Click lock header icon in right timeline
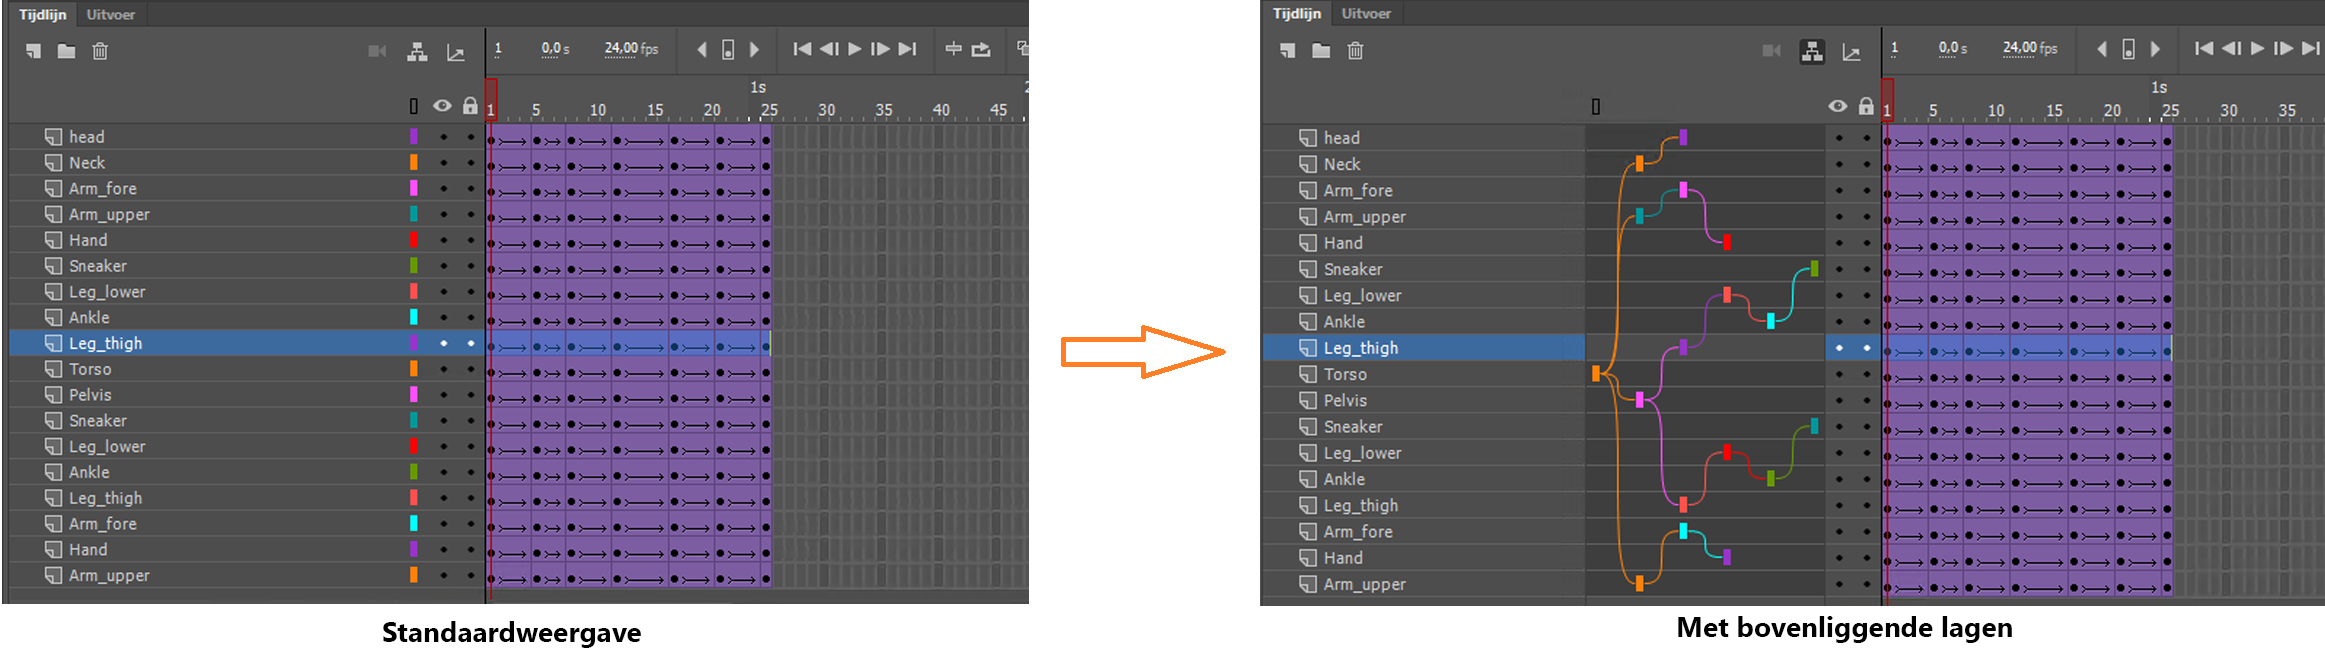The width and height of the screenshot is (2325, 660). [1866, 106]
